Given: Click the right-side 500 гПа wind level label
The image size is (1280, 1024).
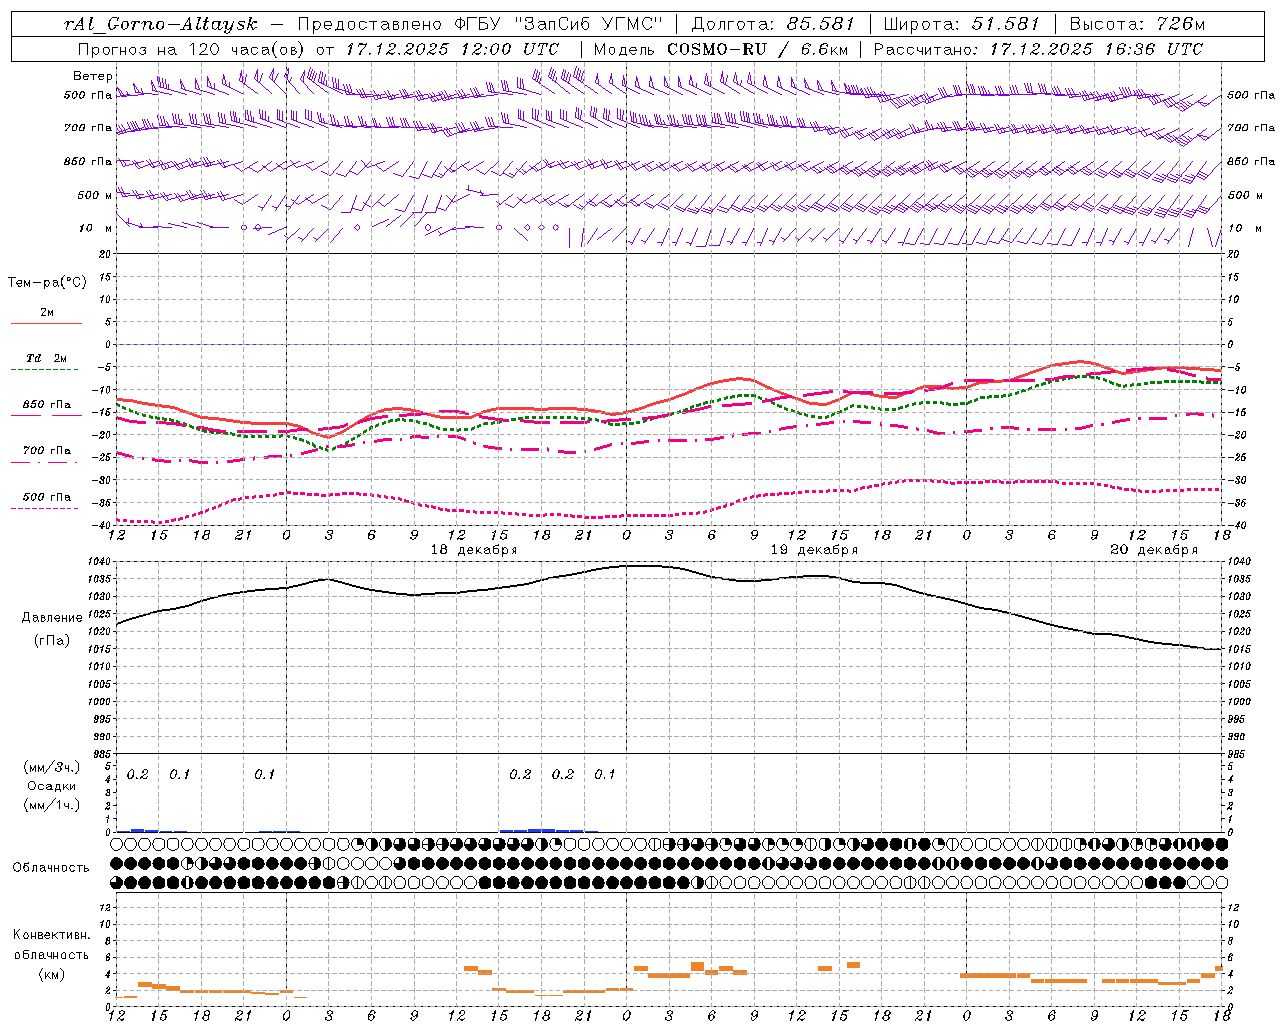Looking at the screenshot, I should 1251,95.
